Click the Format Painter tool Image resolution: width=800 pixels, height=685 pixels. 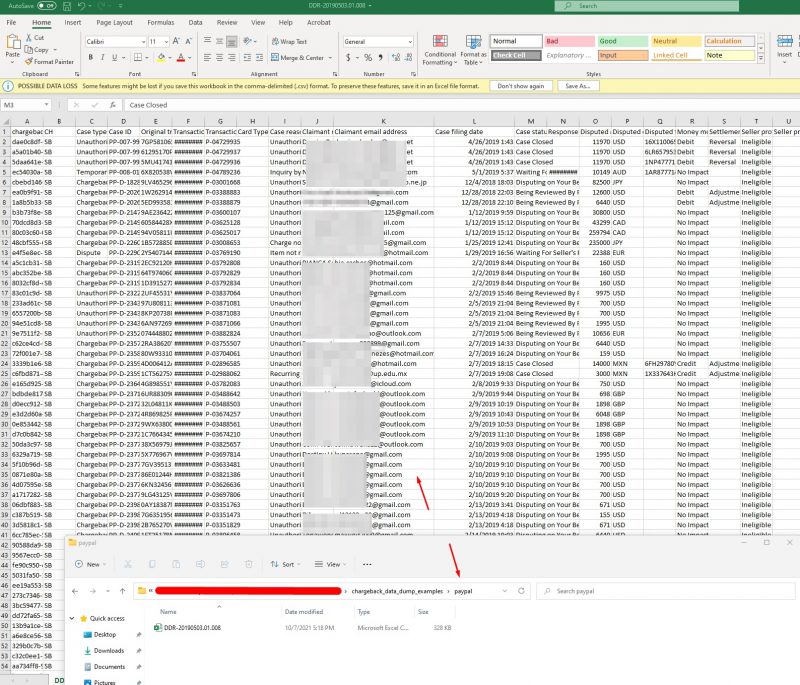tap(54, 61)
